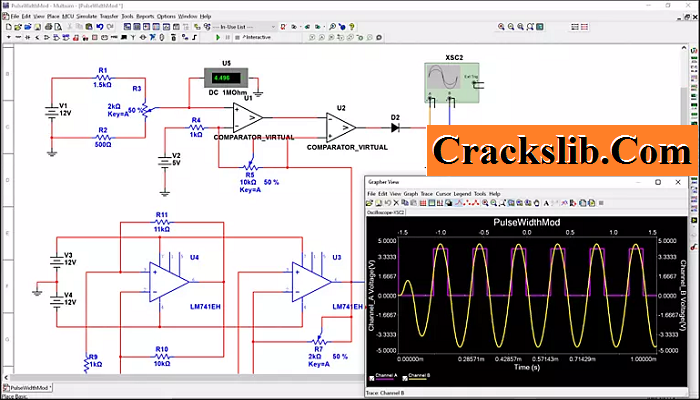700x400 pixels.
Task: Click Zoom to fit page icon
Action: pyautogui.click(x=530, y=27)
